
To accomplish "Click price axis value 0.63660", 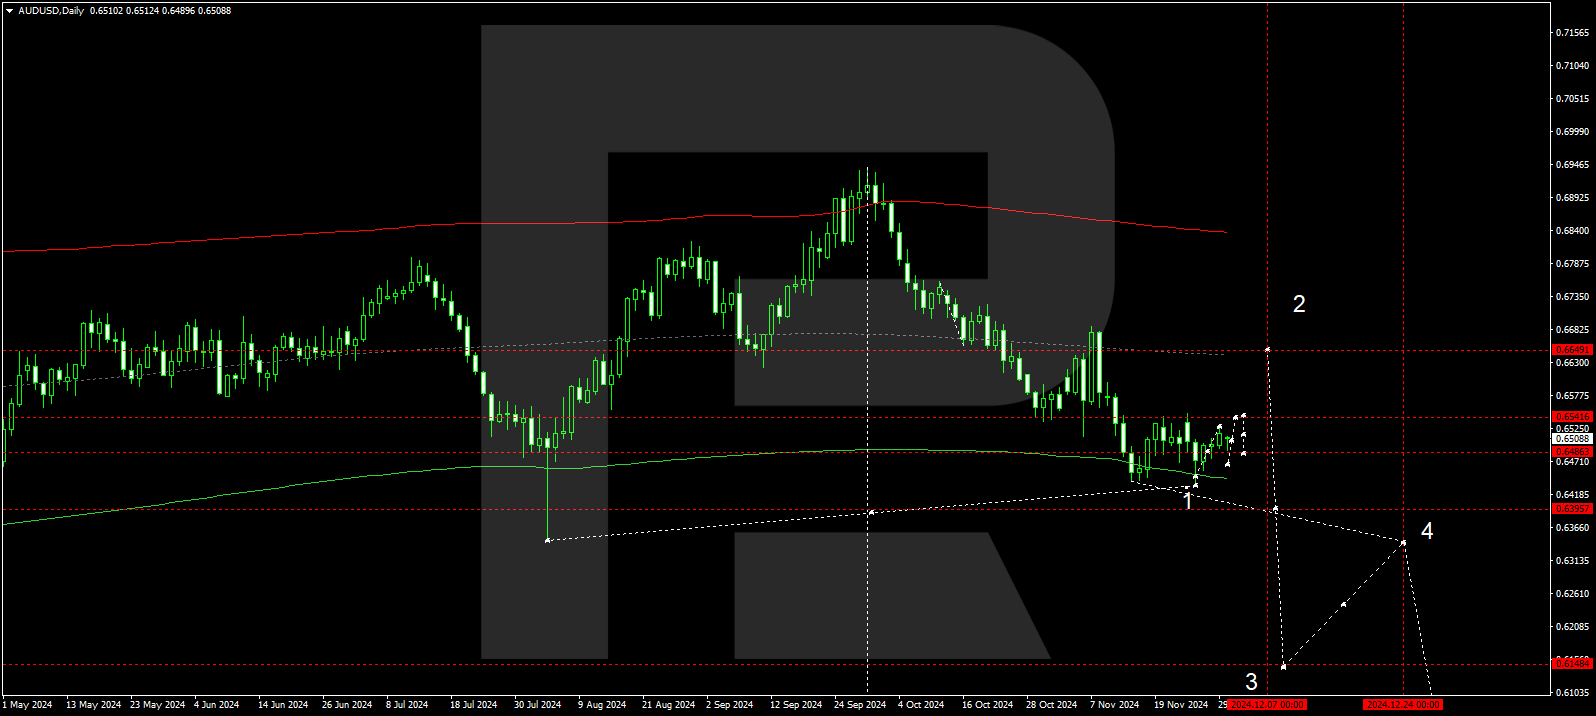I will (1572, 528).
